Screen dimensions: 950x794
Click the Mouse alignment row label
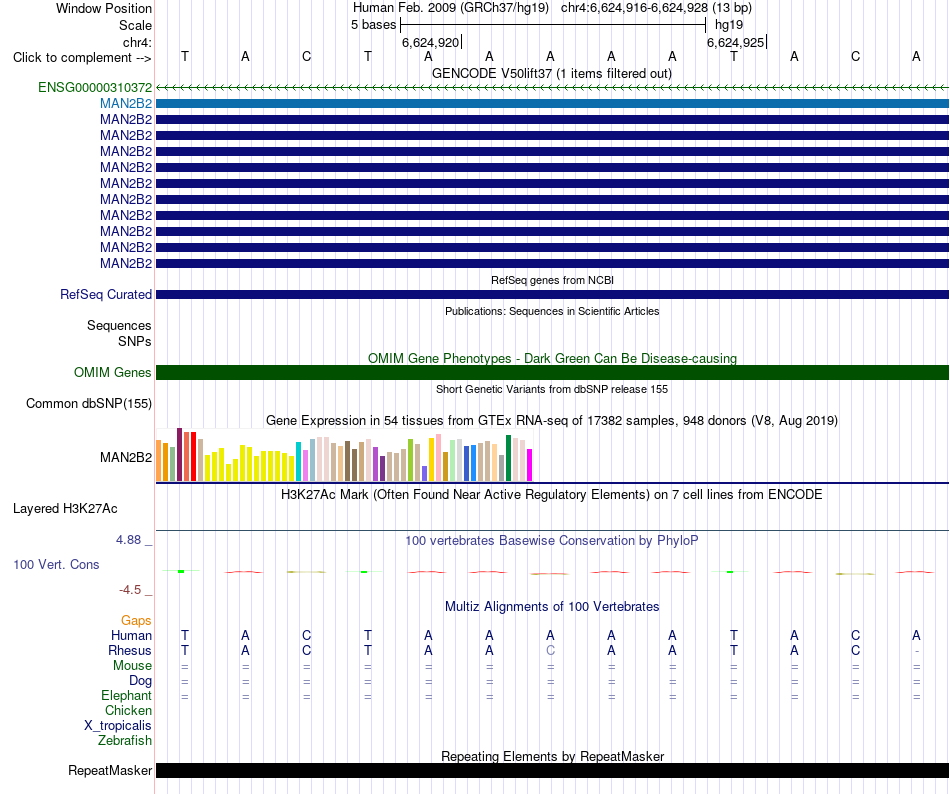[x=132, y=666]
